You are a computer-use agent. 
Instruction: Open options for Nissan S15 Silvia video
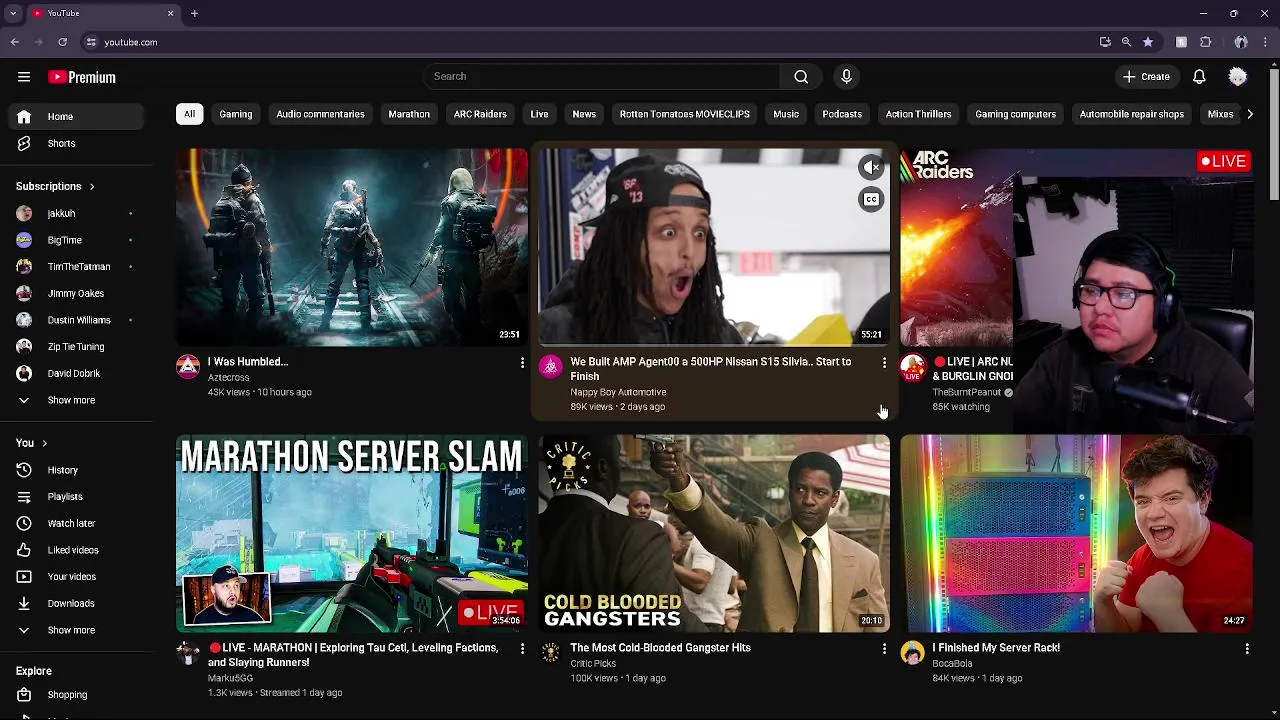tap(884, 363)
